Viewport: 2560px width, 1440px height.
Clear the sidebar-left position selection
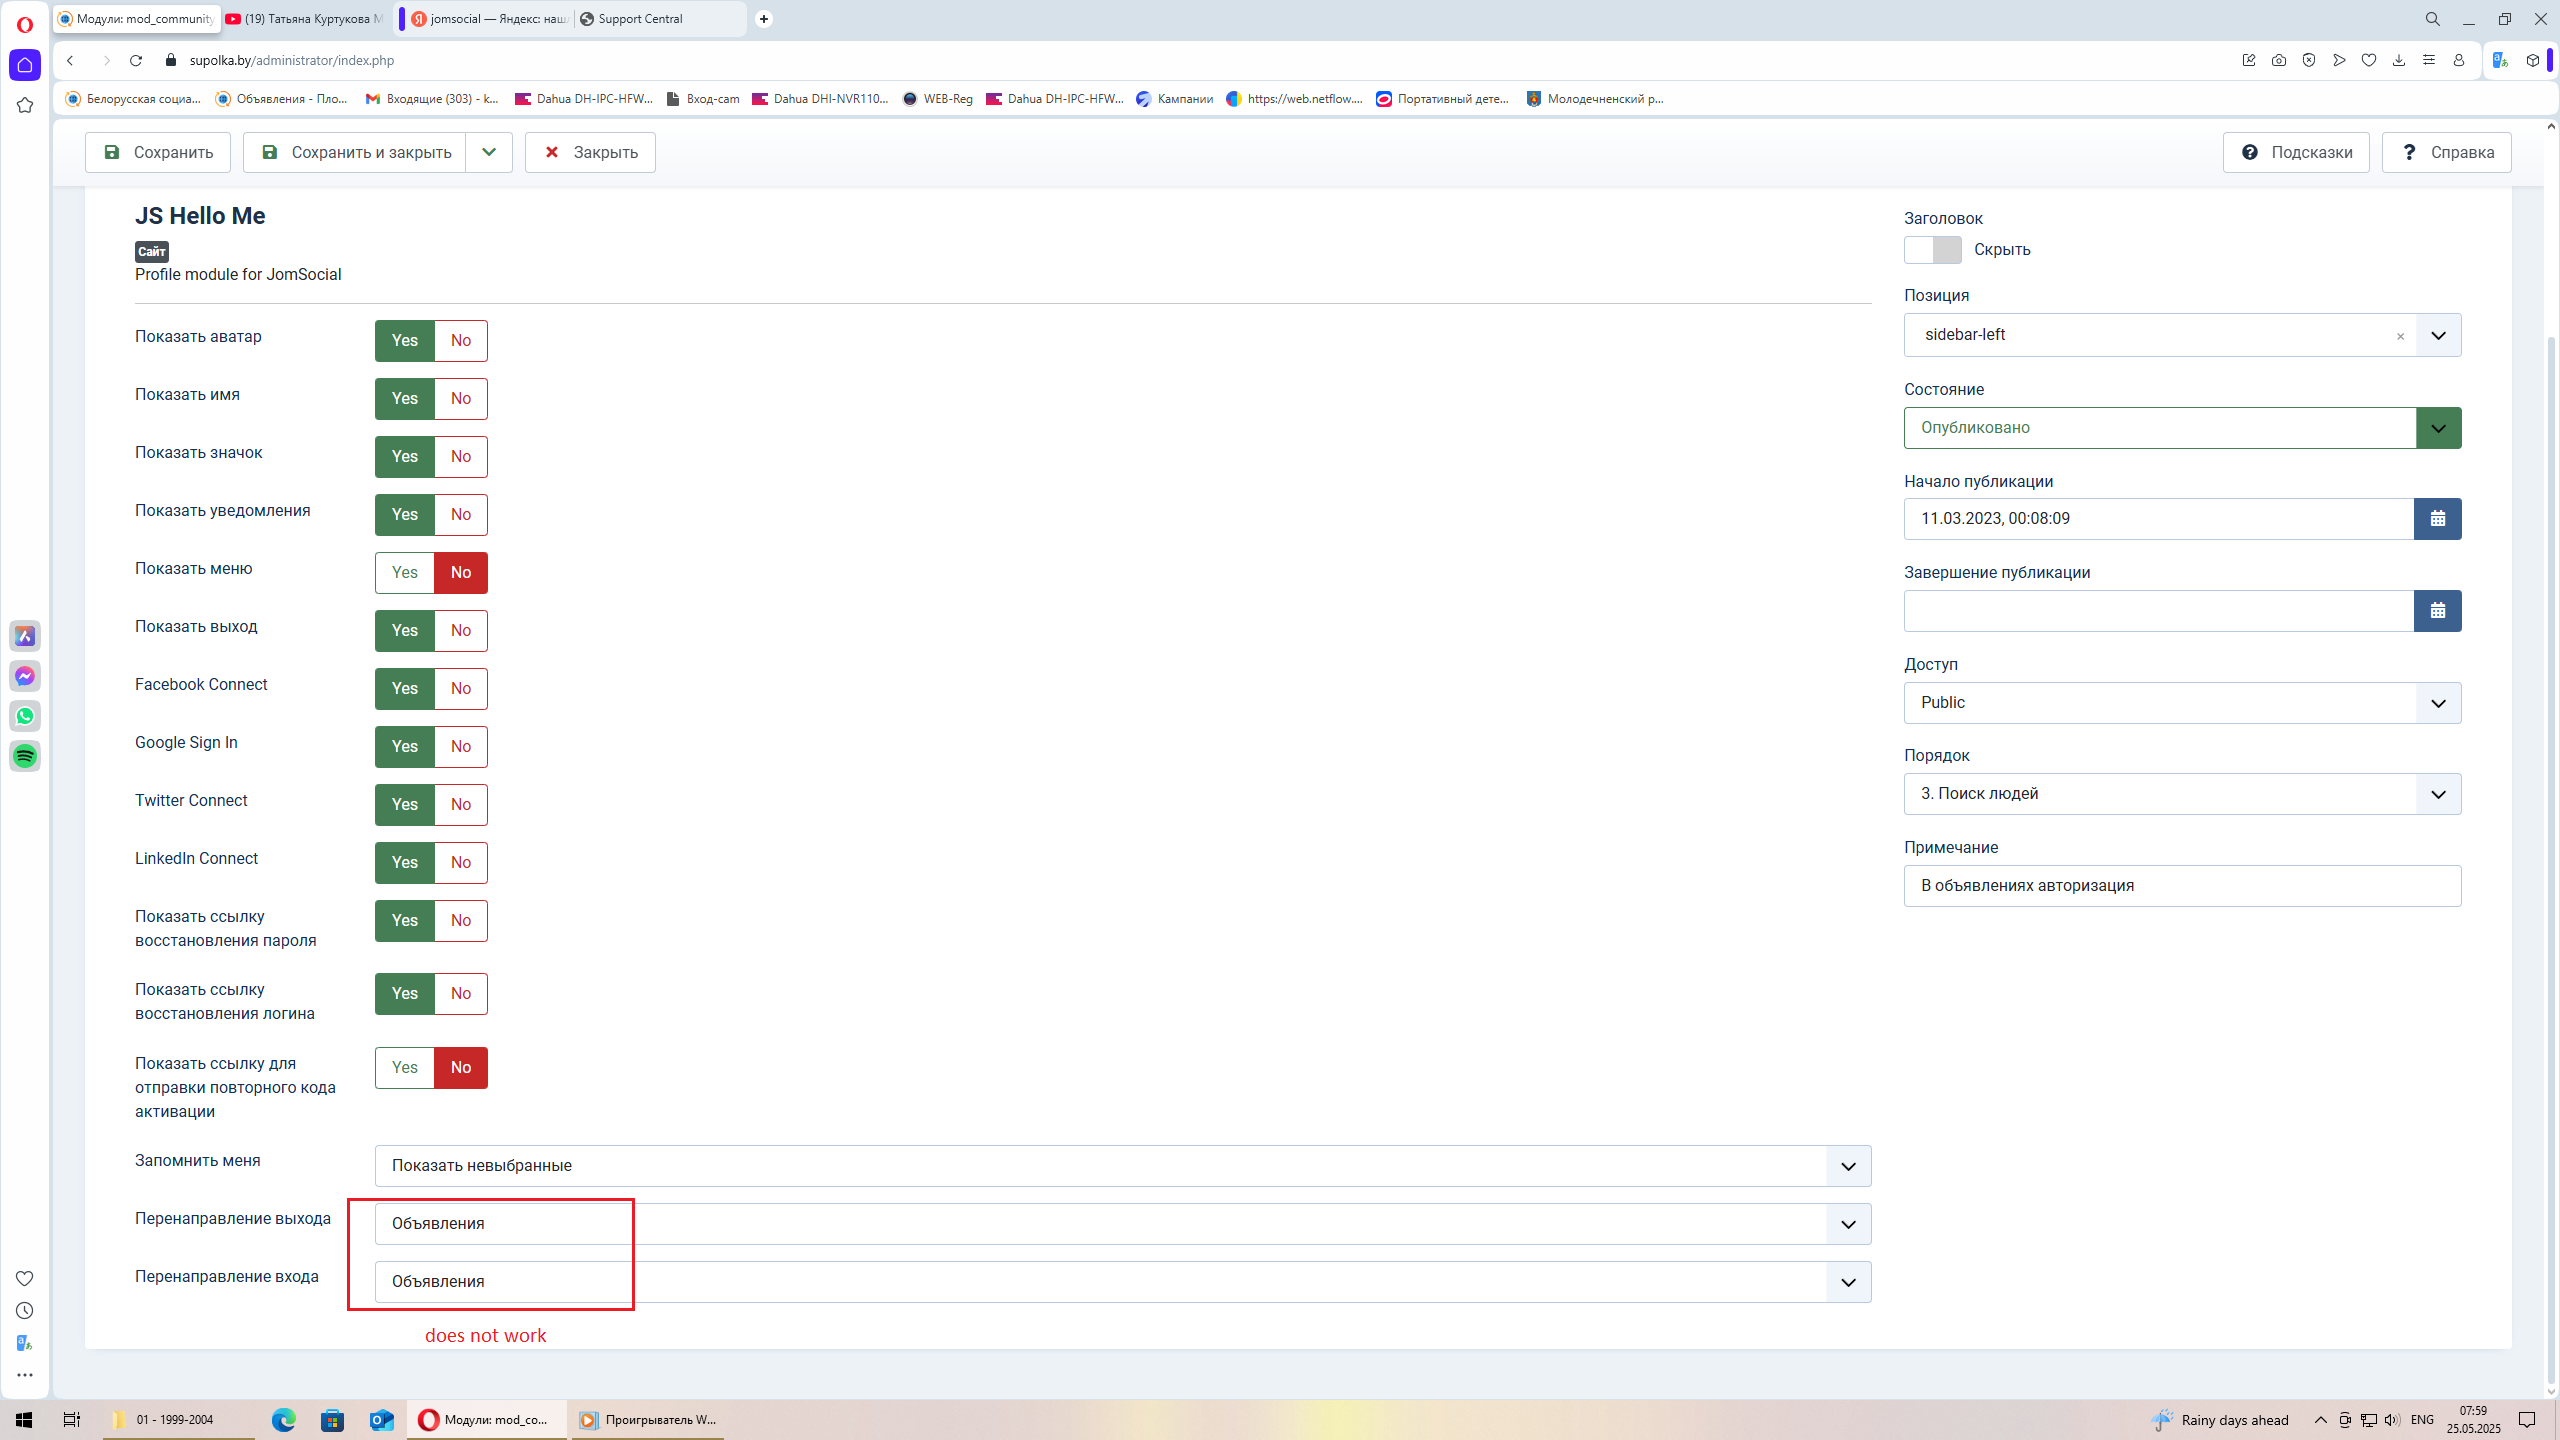(2400, 336)
